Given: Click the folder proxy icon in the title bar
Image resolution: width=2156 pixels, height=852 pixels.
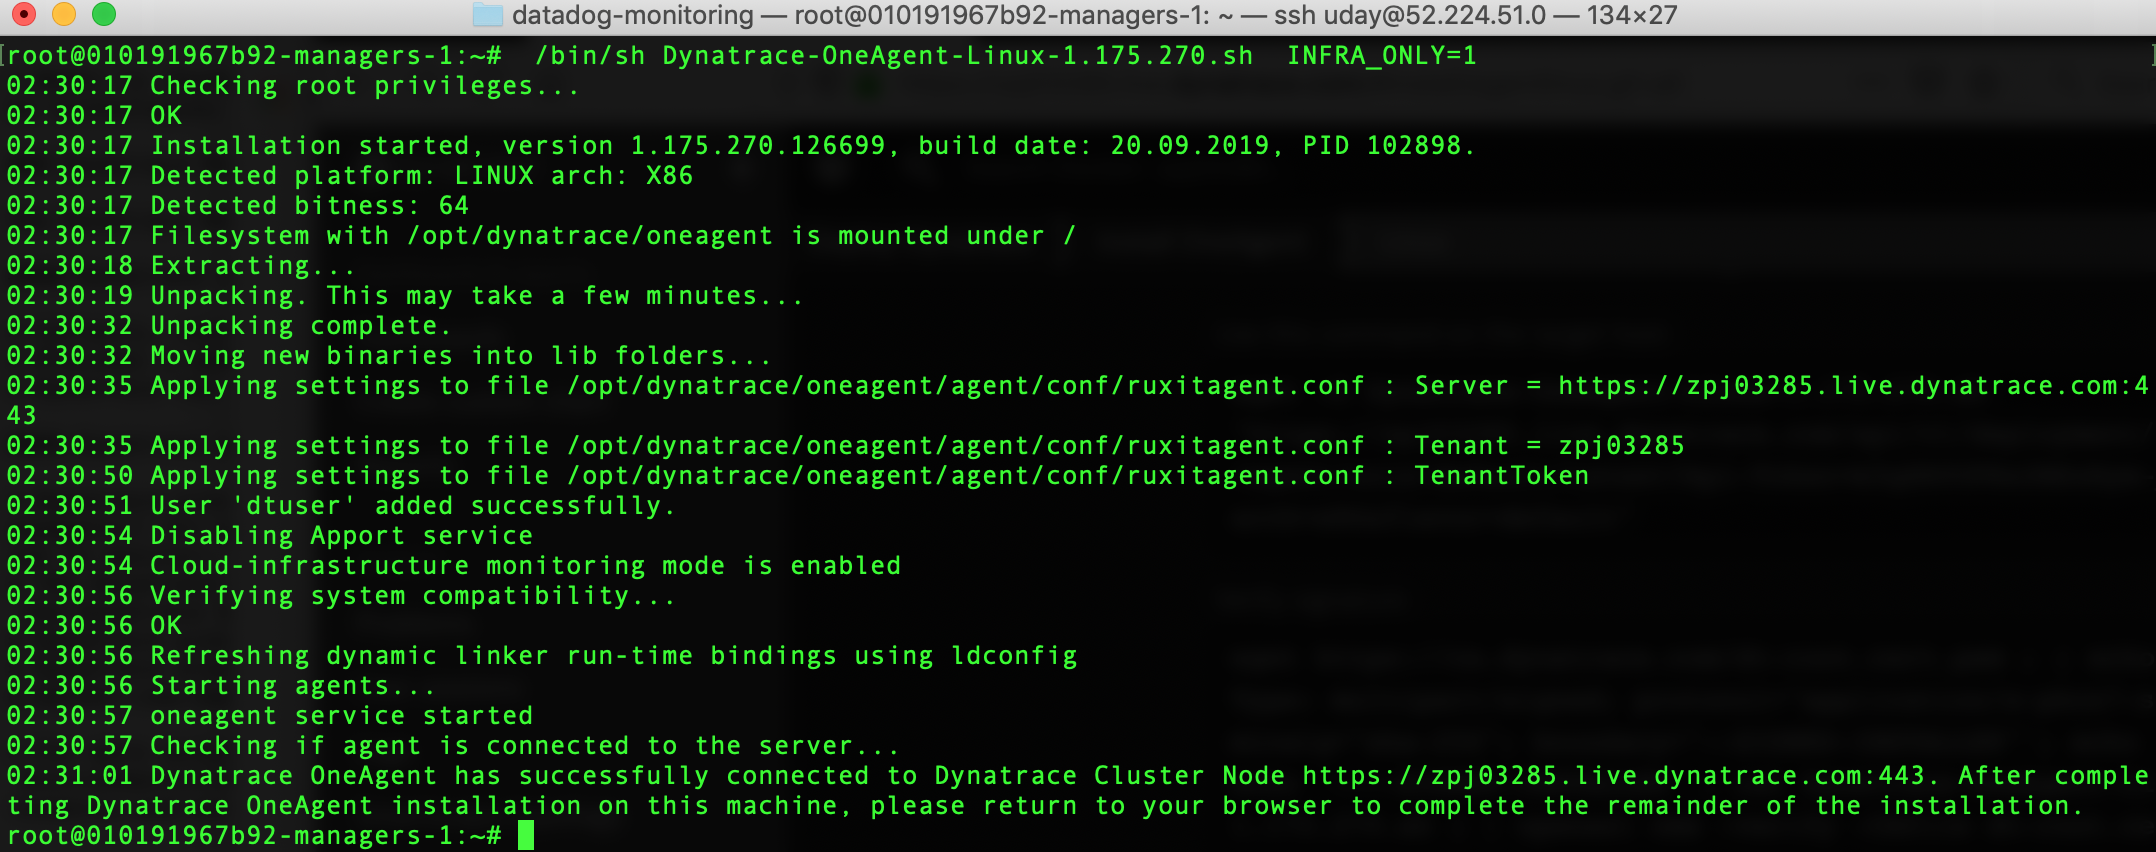Looking at the screenshot, I should pyautogui.click(x=487, y=15).
